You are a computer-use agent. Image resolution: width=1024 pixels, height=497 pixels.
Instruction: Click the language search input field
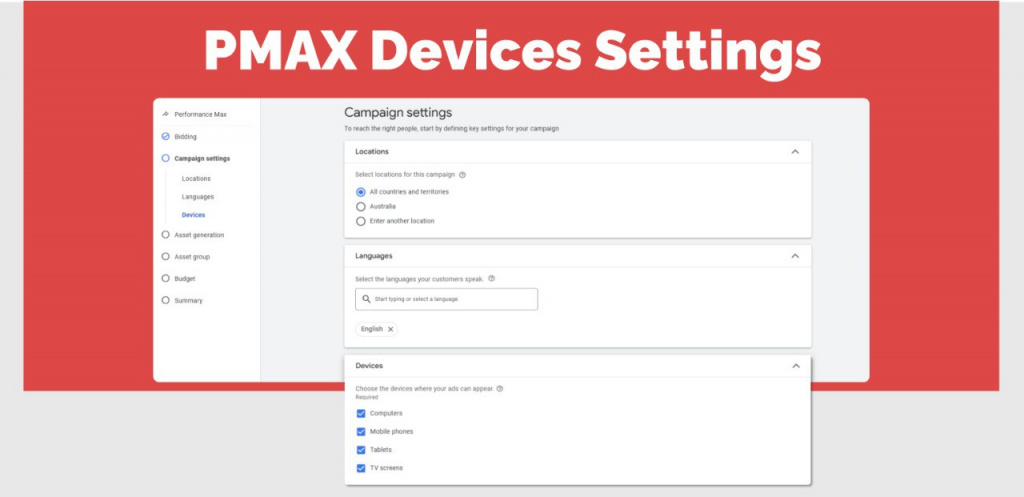tap(447, 299)
